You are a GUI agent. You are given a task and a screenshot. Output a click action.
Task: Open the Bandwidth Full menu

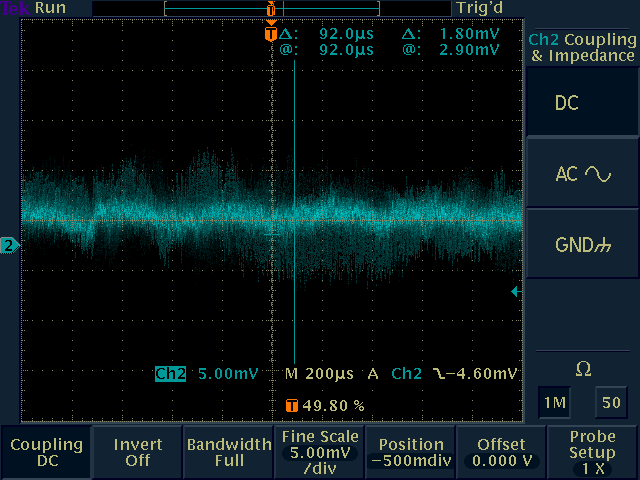(x=229, y=452)
